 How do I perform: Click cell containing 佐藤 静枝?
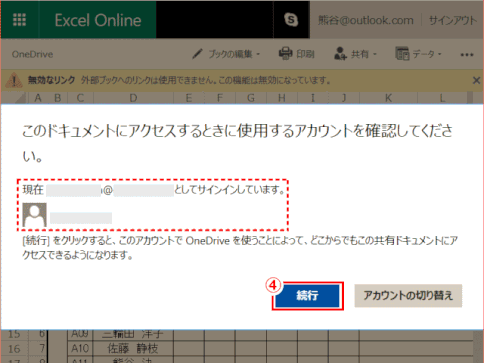[x=133, y=349]
